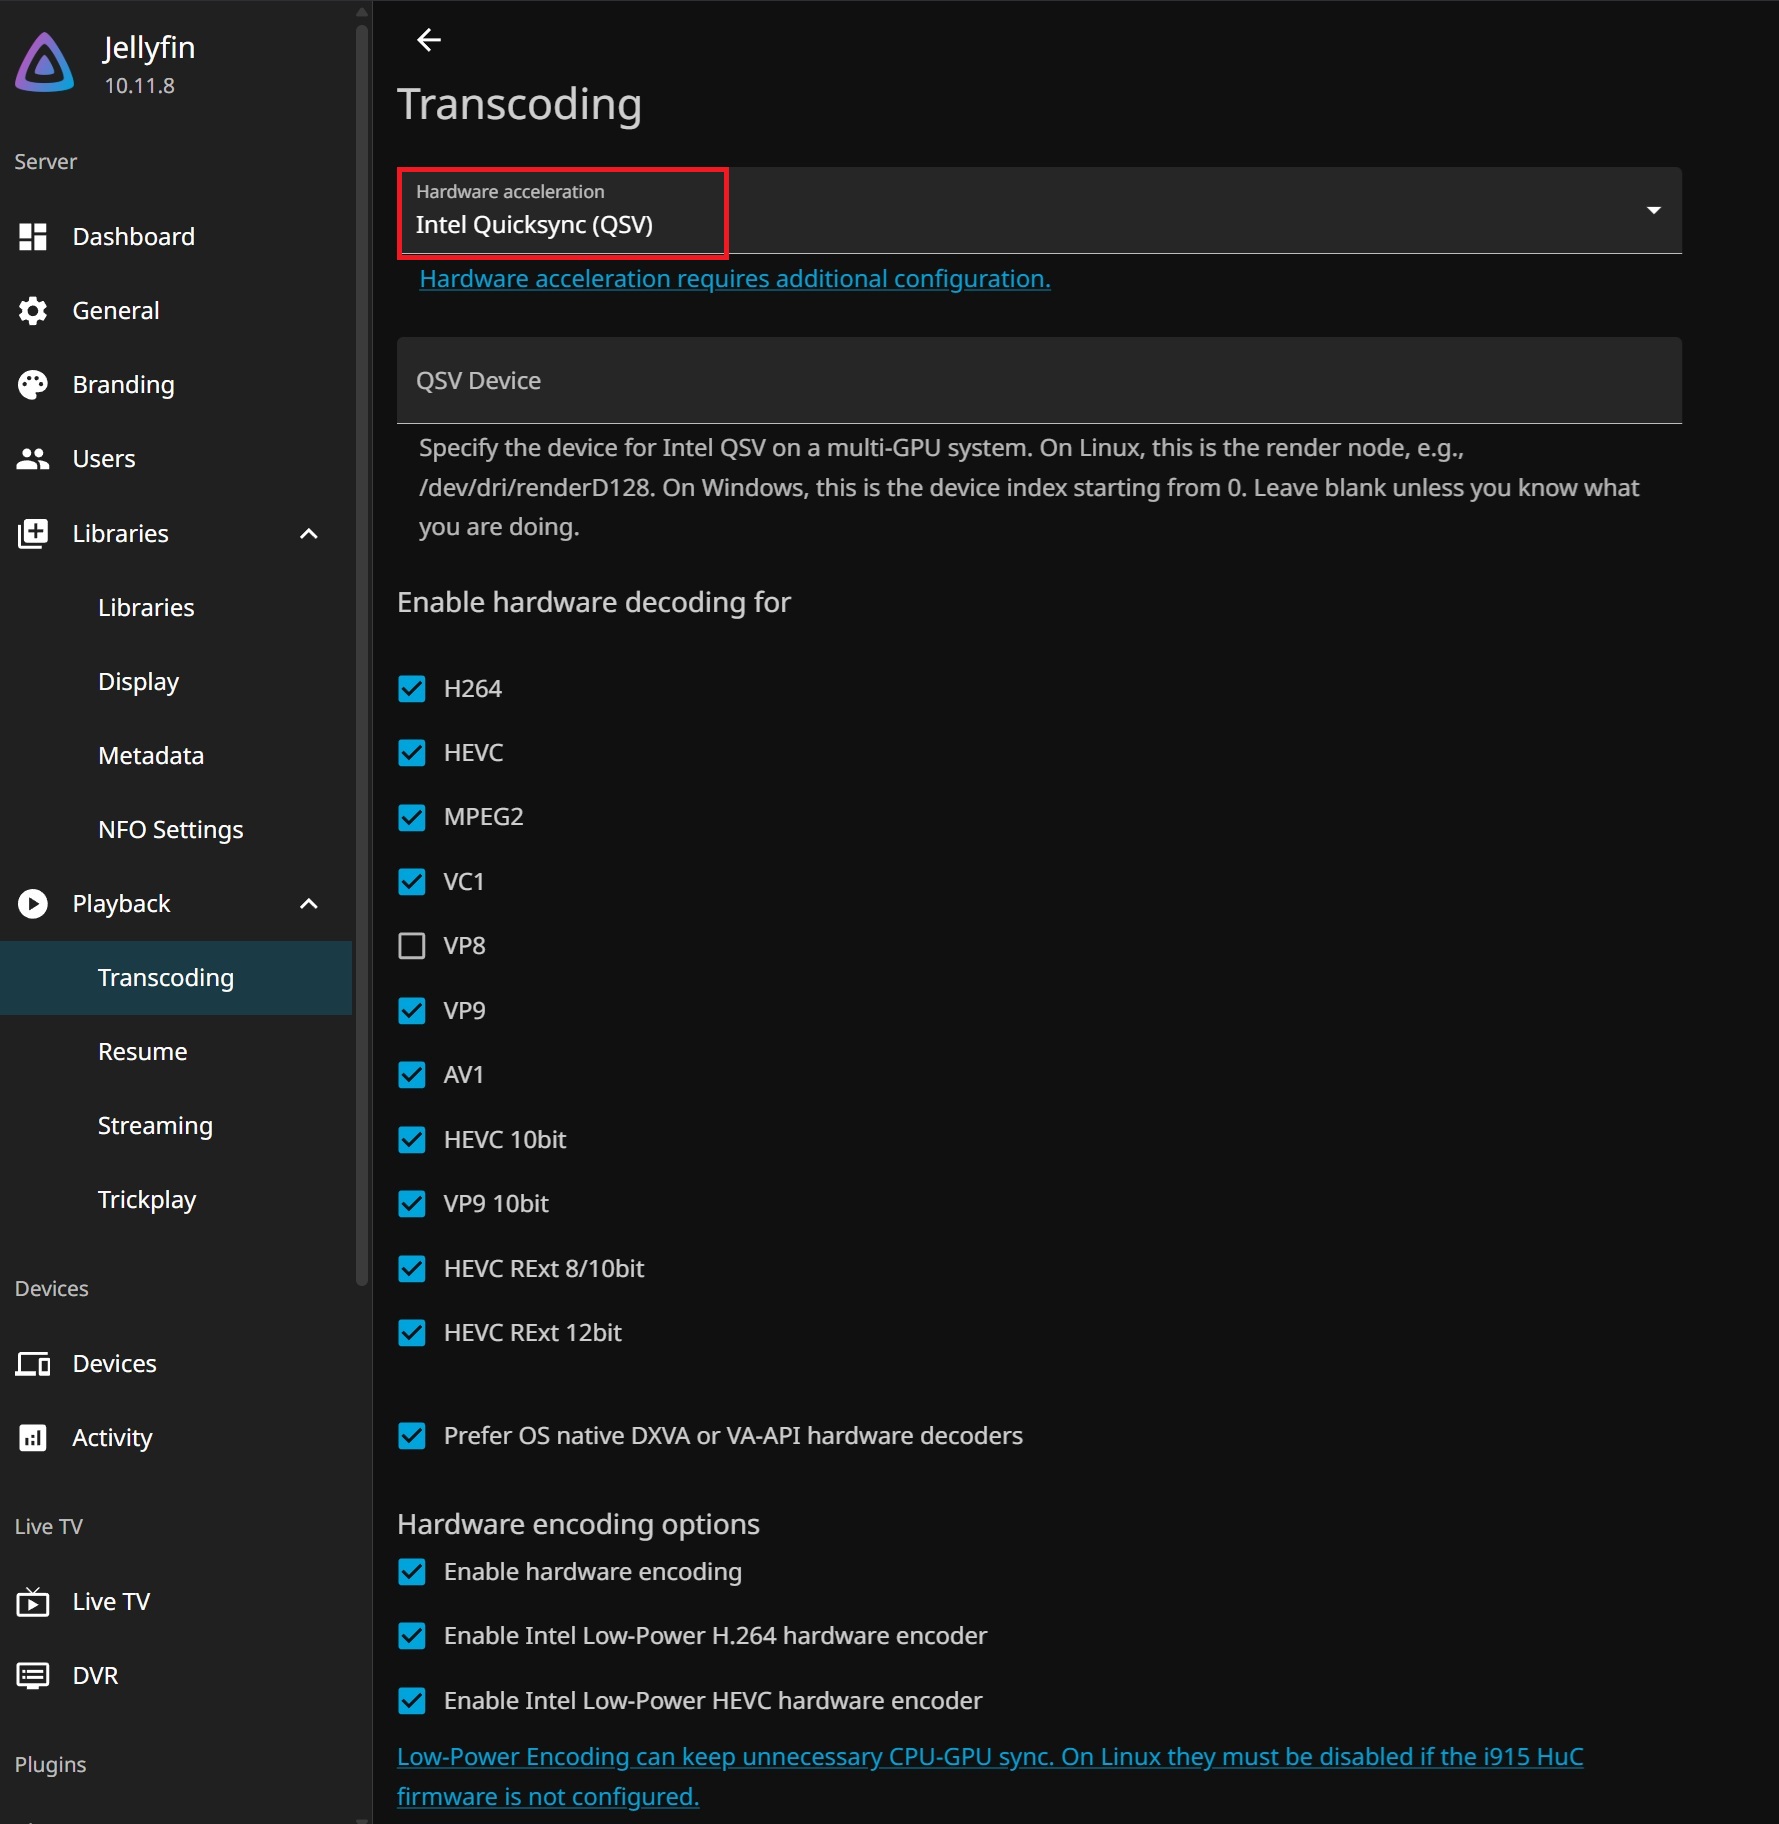
Task: Uncheck the AV1 decoding checkbox
Action: 412,1075
